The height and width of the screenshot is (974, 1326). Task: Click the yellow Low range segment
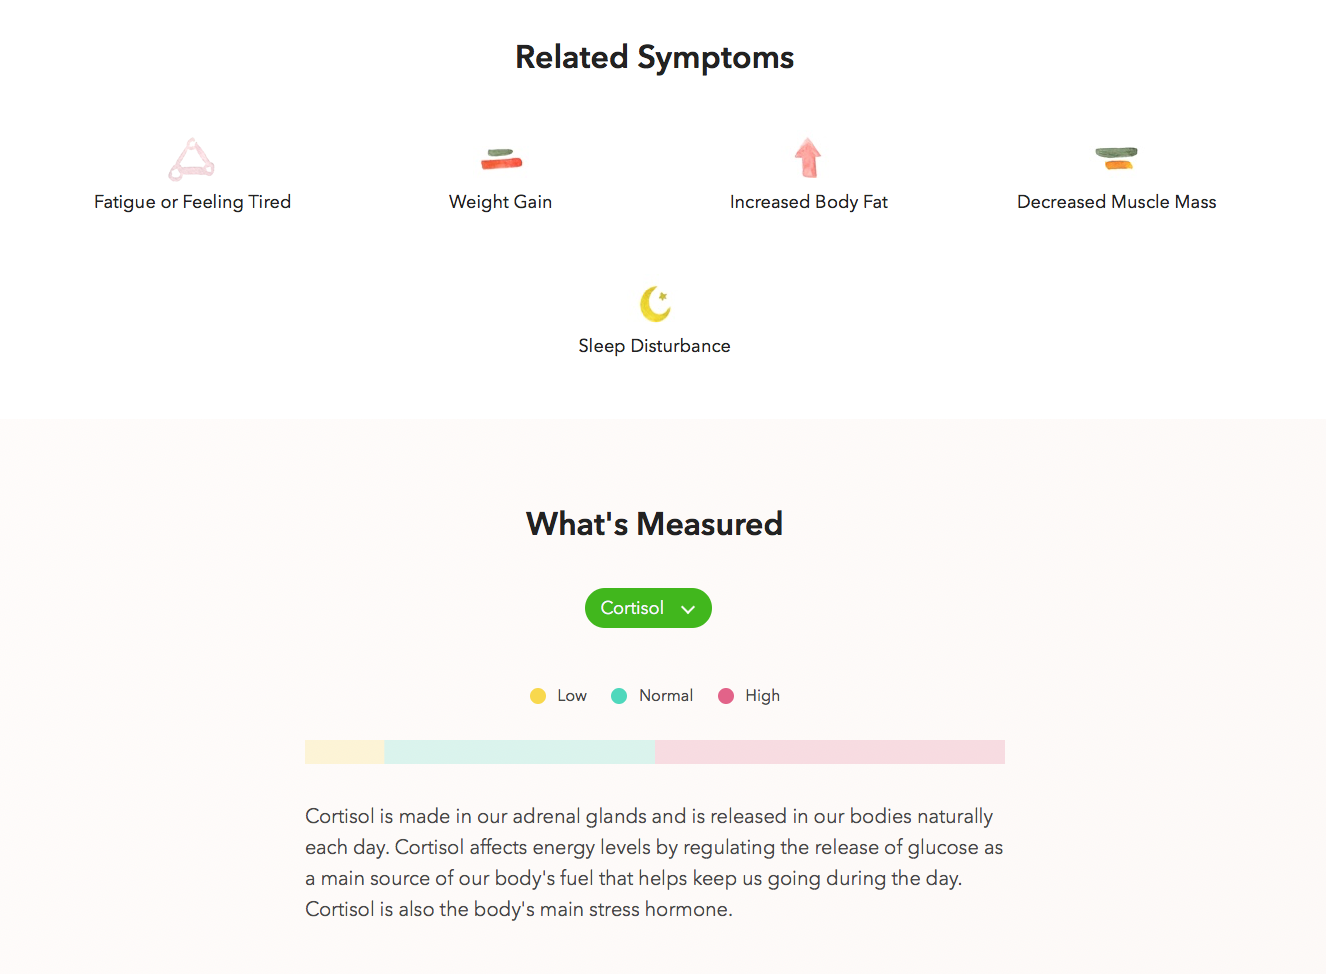tap(344, 752)
